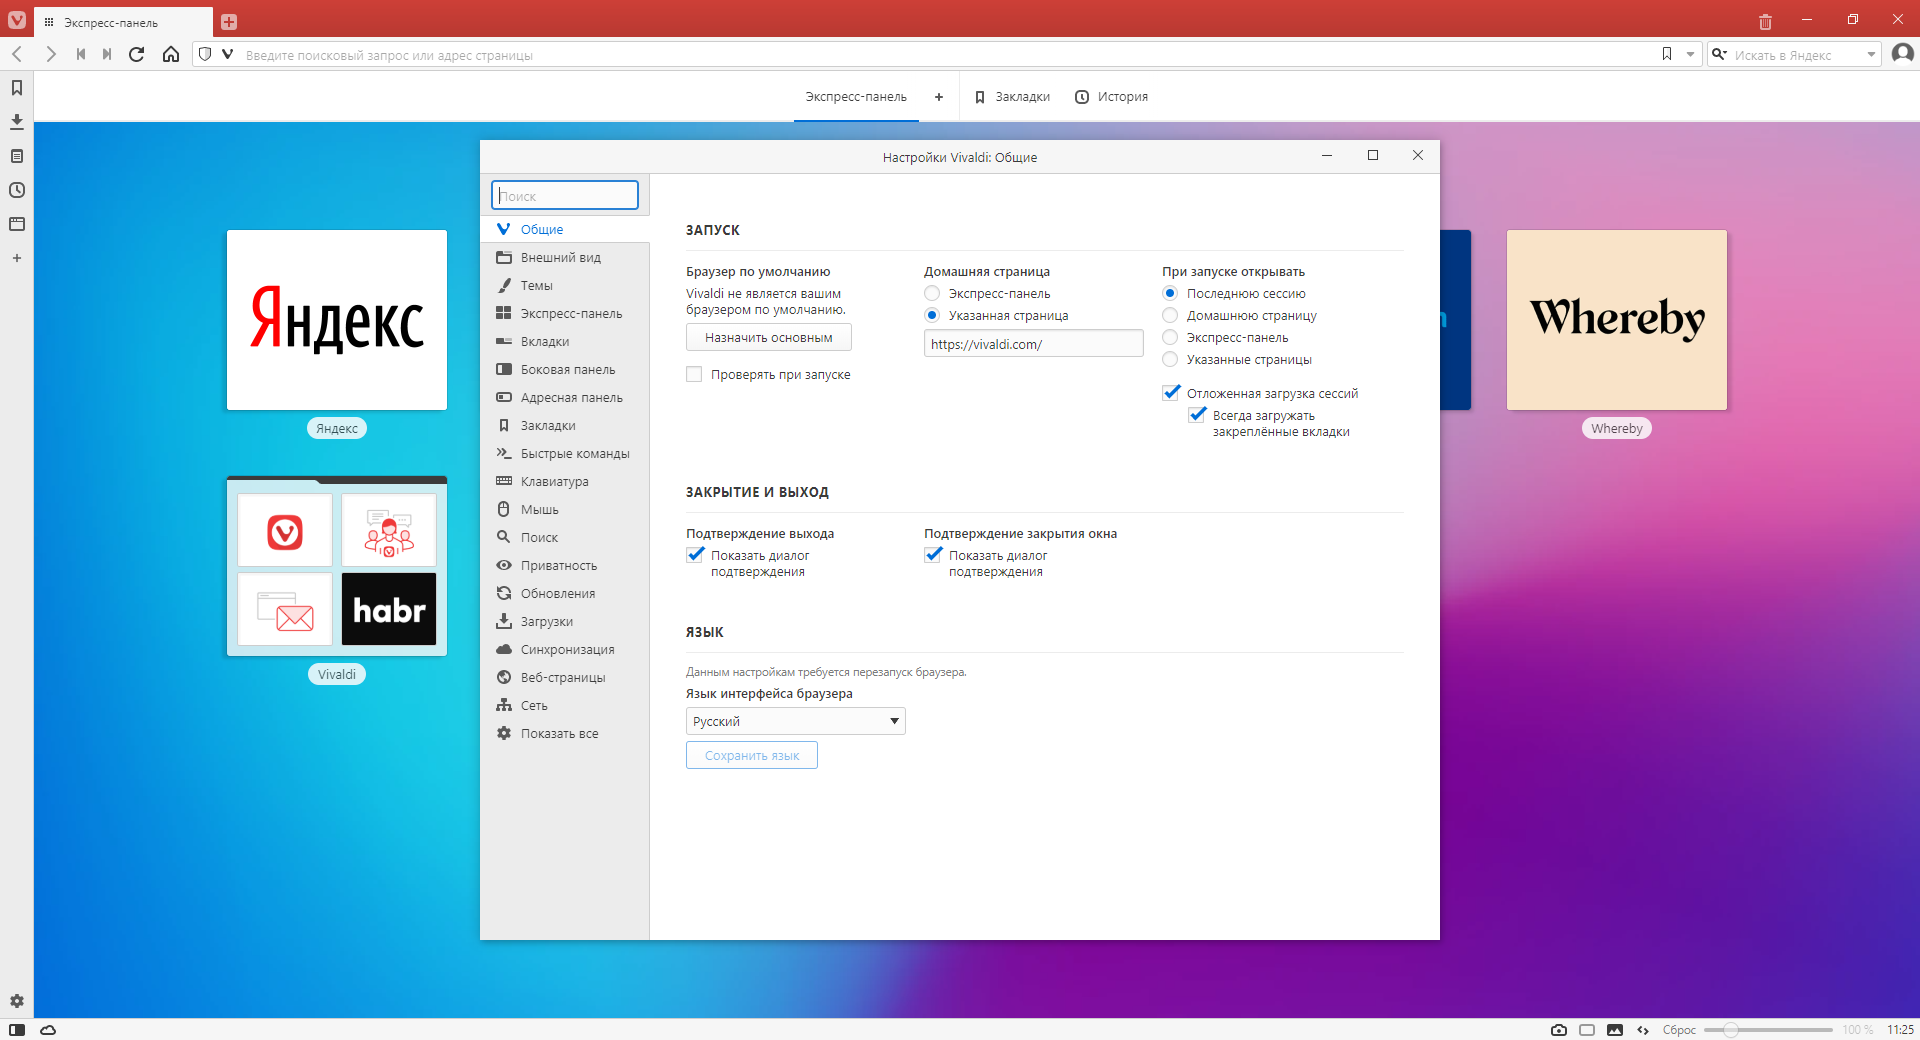Enable 'Проверять при запуске' checkbox

[x=694, y=375]
